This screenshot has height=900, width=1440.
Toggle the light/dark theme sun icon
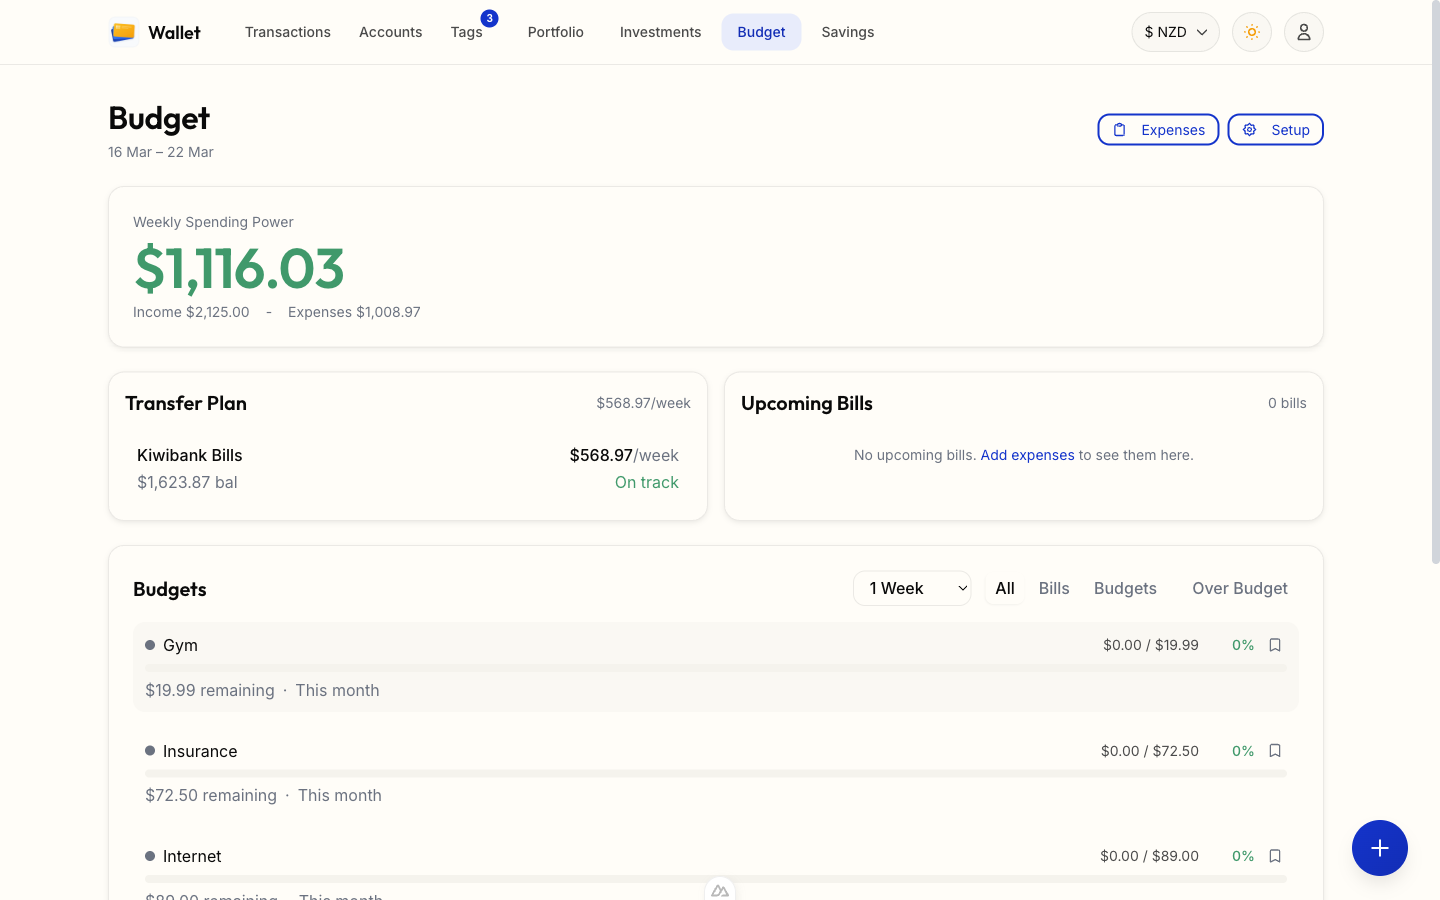point(1251,32)
